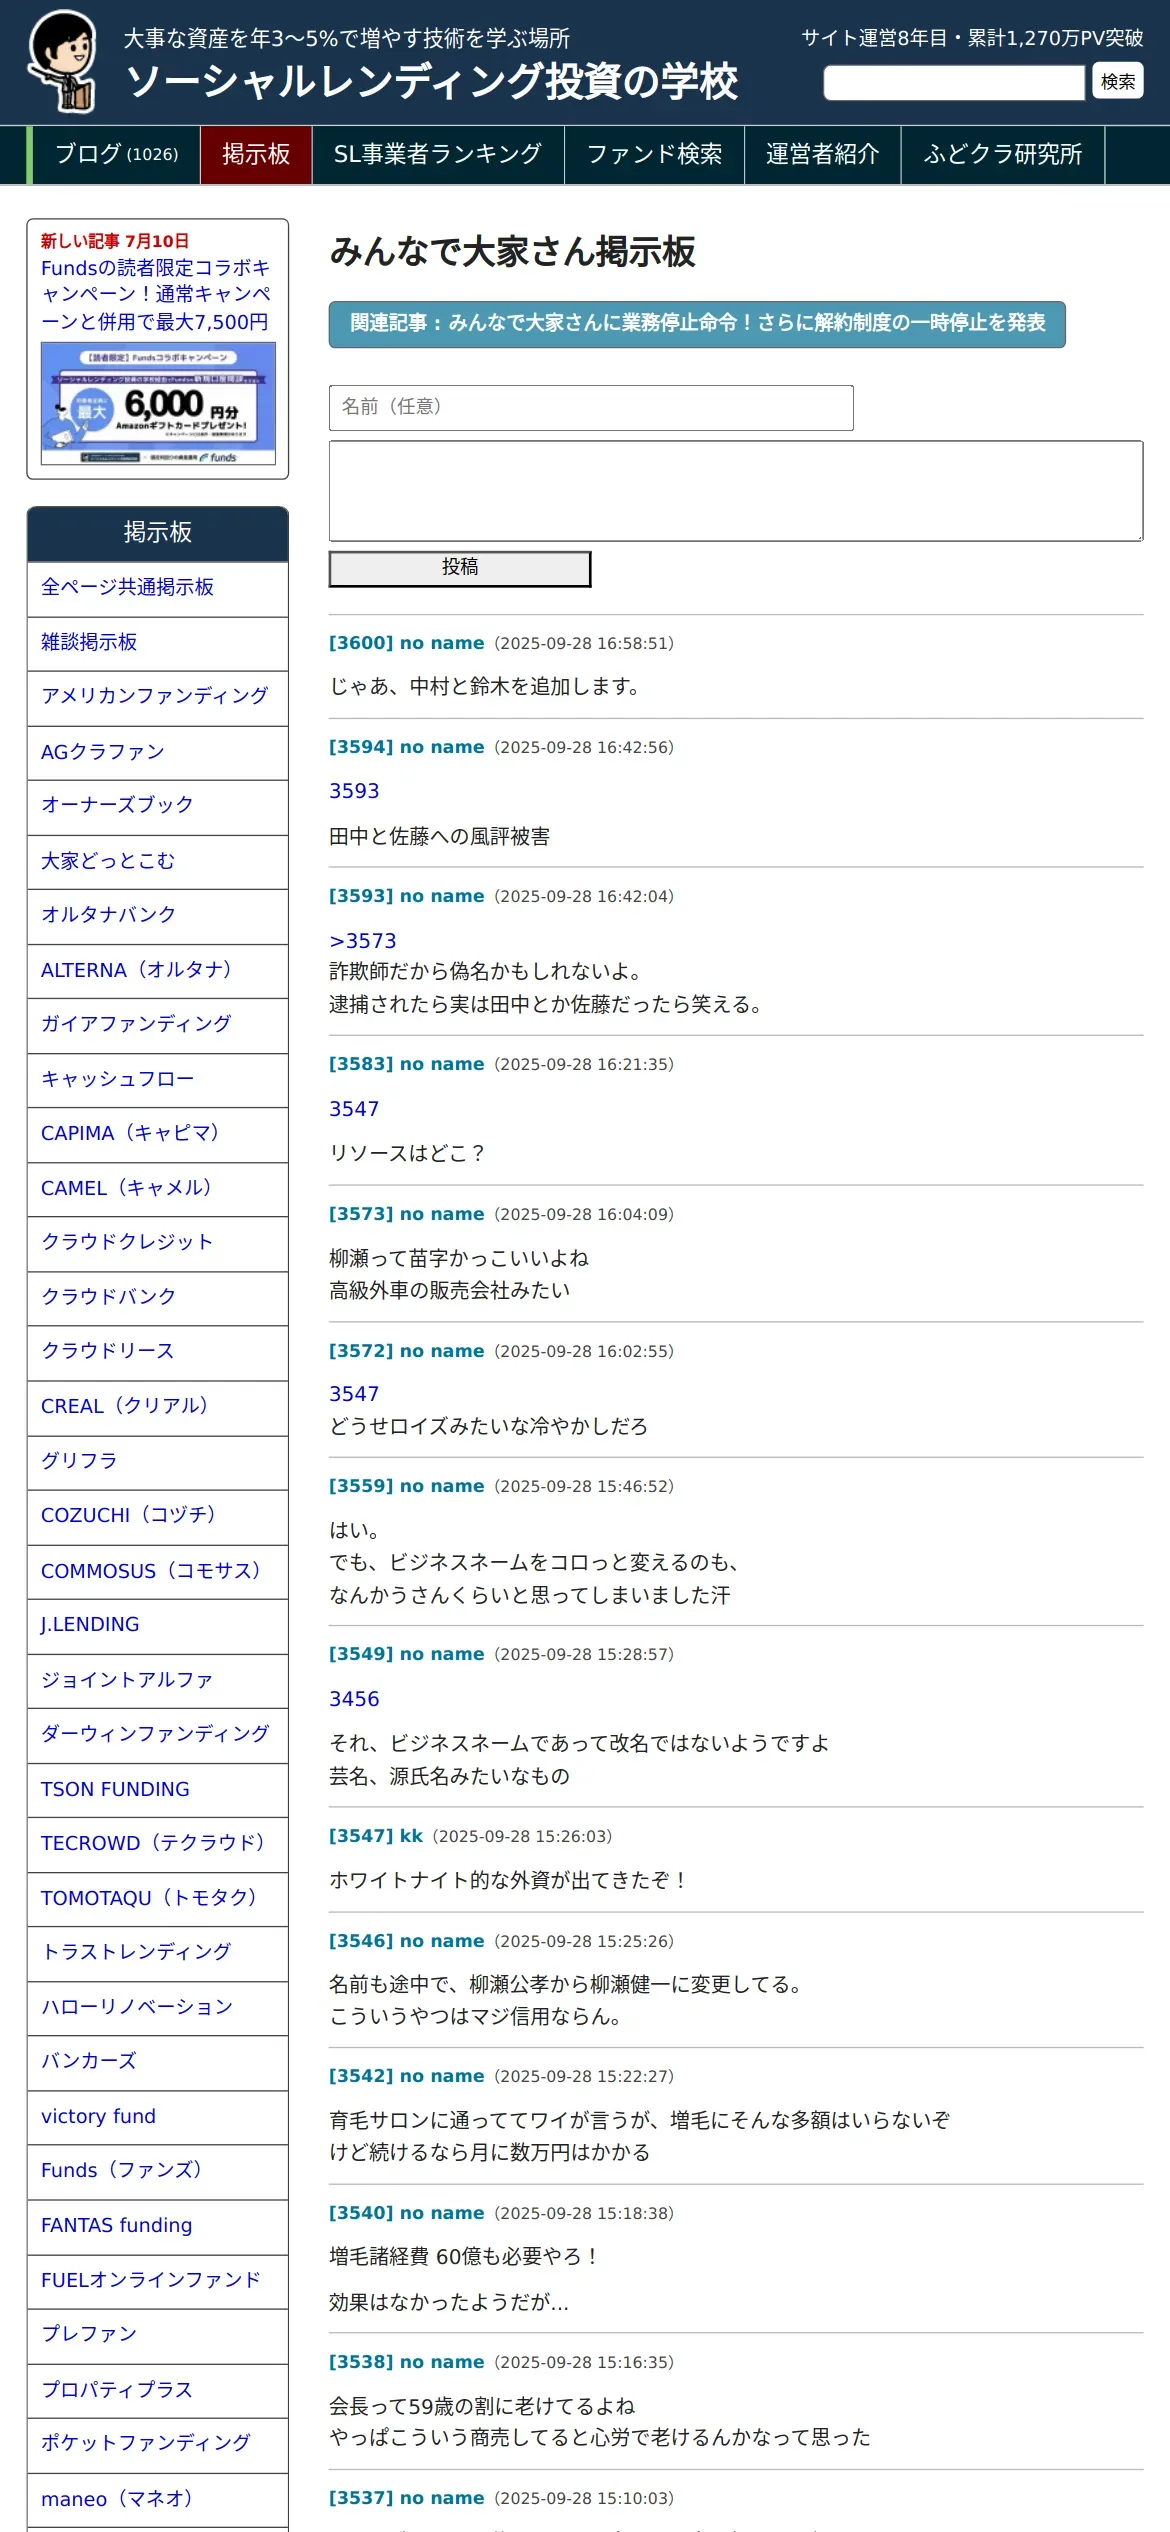Open ポケットファンディング board link
This screenshot has height=2532, width=1170.
[158, 2443]
